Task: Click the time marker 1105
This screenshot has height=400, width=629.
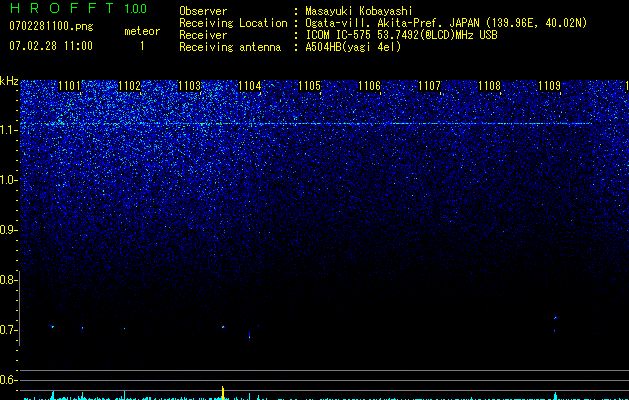Action: tap(310, 86)
